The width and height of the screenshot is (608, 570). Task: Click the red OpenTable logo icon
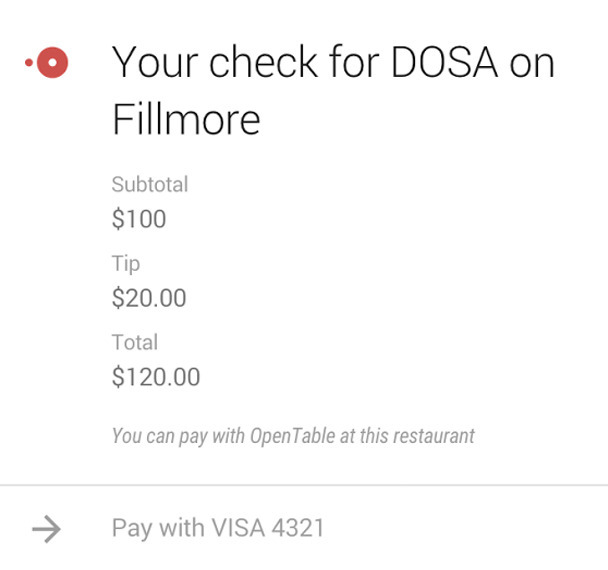click(x=47, y=64)
